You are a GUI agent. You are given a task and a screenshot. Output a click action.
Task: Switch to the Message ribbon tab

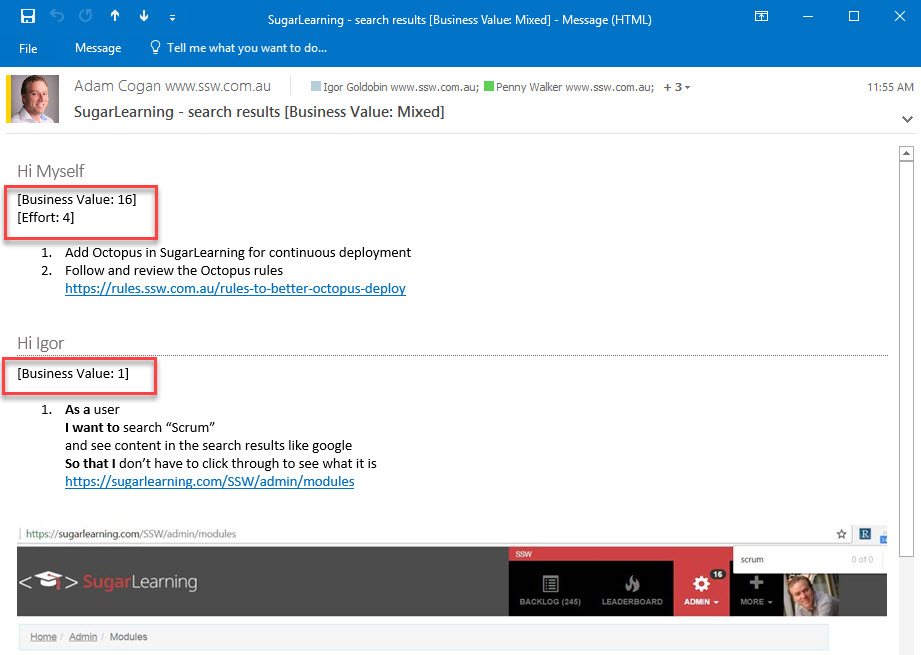[97, 48]
